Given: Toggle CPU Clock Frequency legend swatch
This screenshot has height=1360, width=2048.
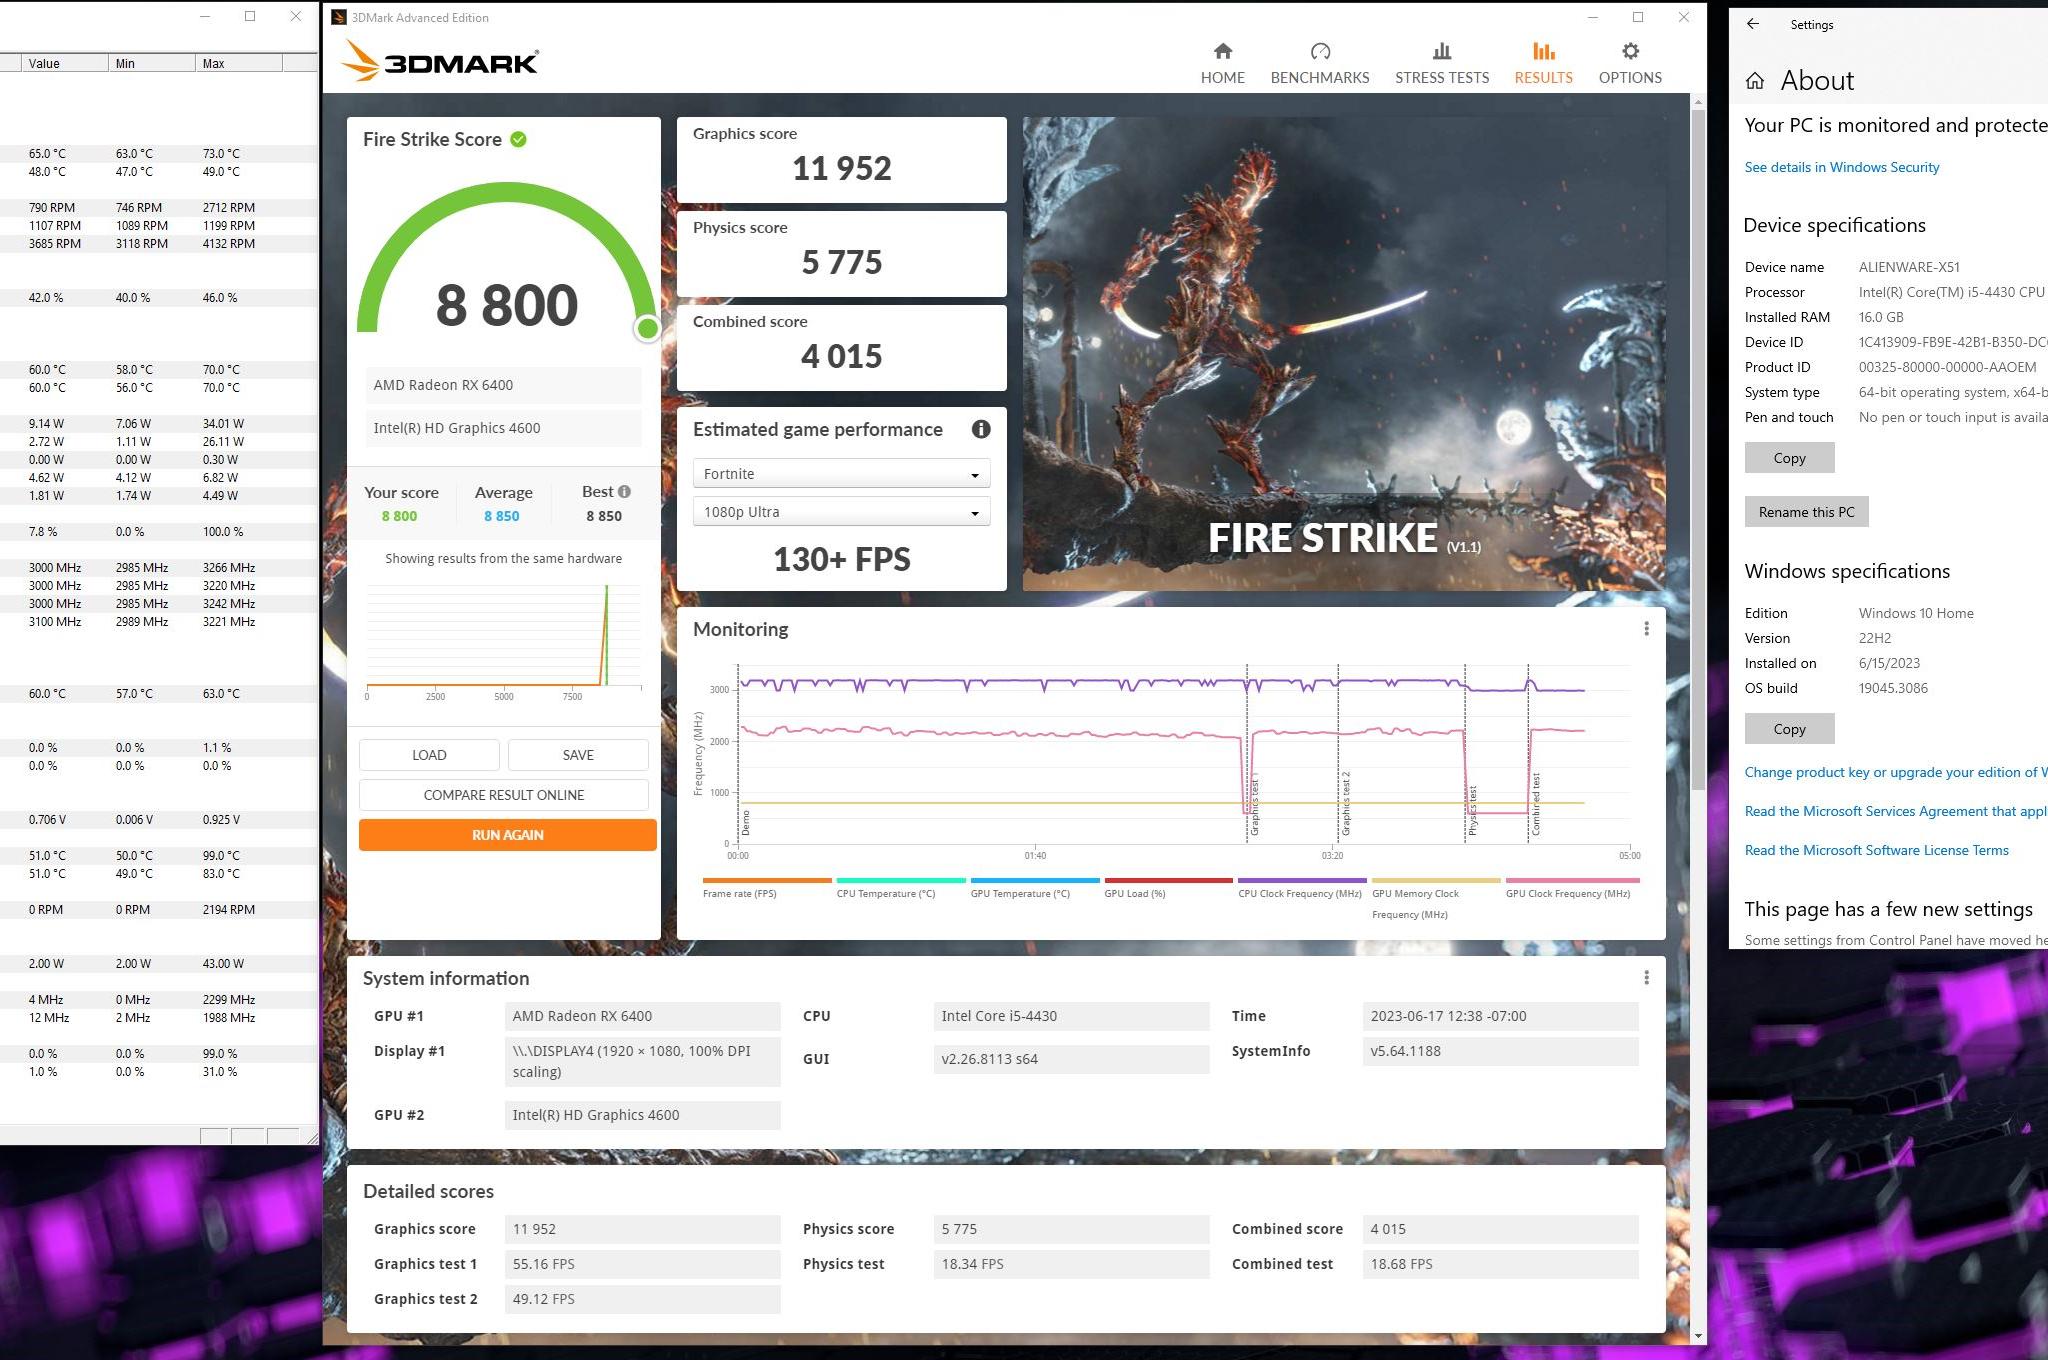Looking at the screenshot, I should 1302,881.
